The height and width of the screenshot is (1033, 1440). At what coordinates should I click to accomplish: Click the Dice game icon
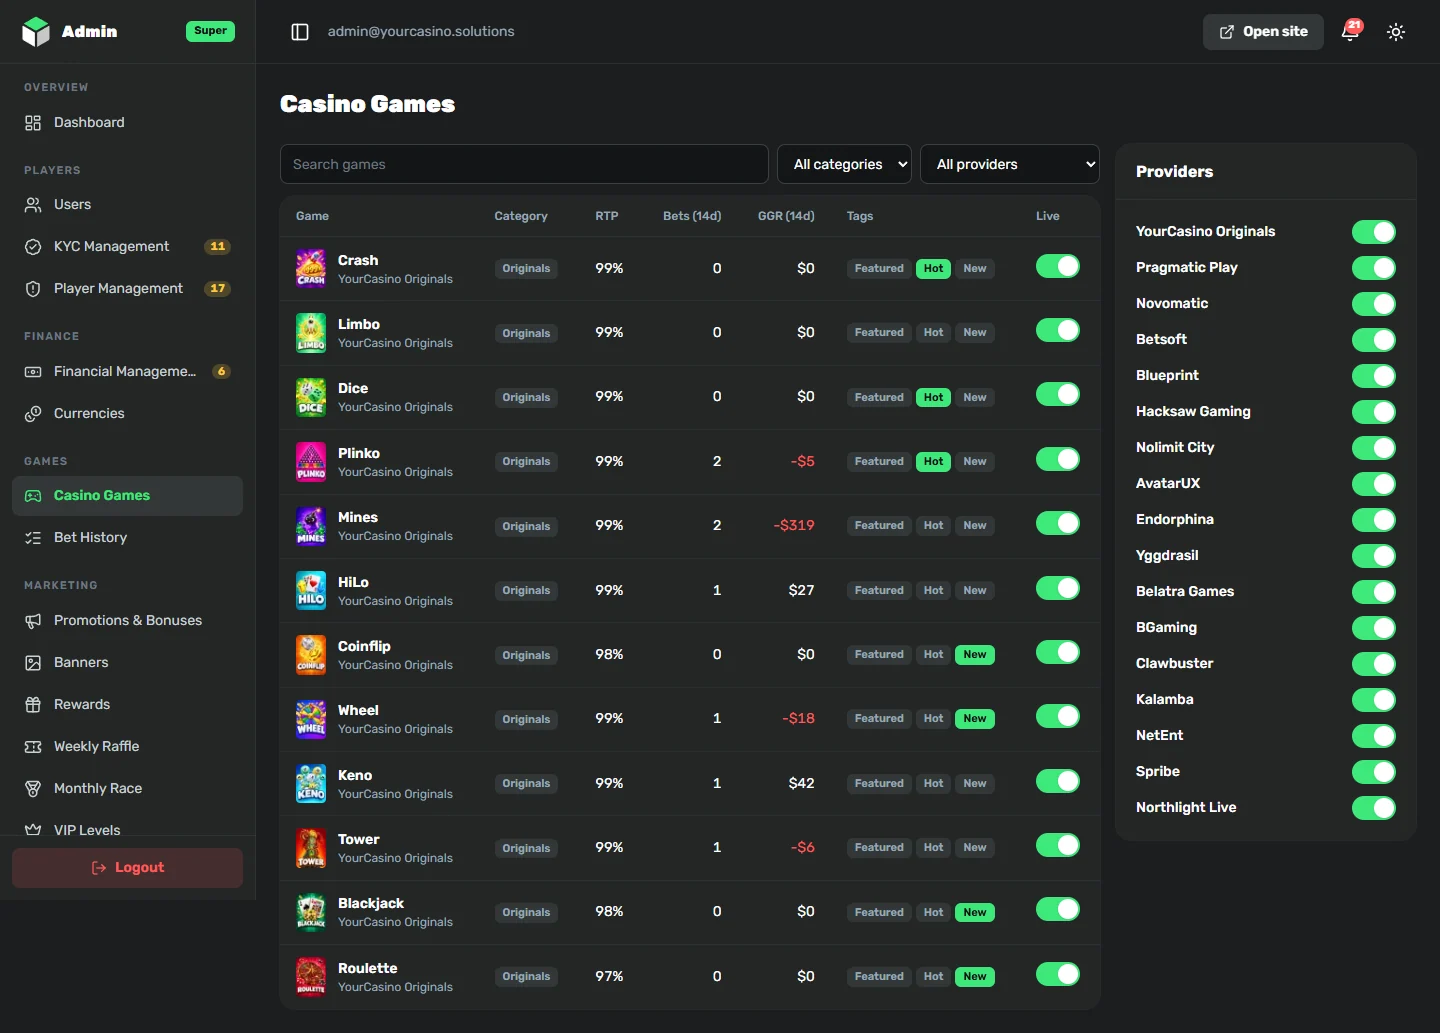[x=311, y=397]
